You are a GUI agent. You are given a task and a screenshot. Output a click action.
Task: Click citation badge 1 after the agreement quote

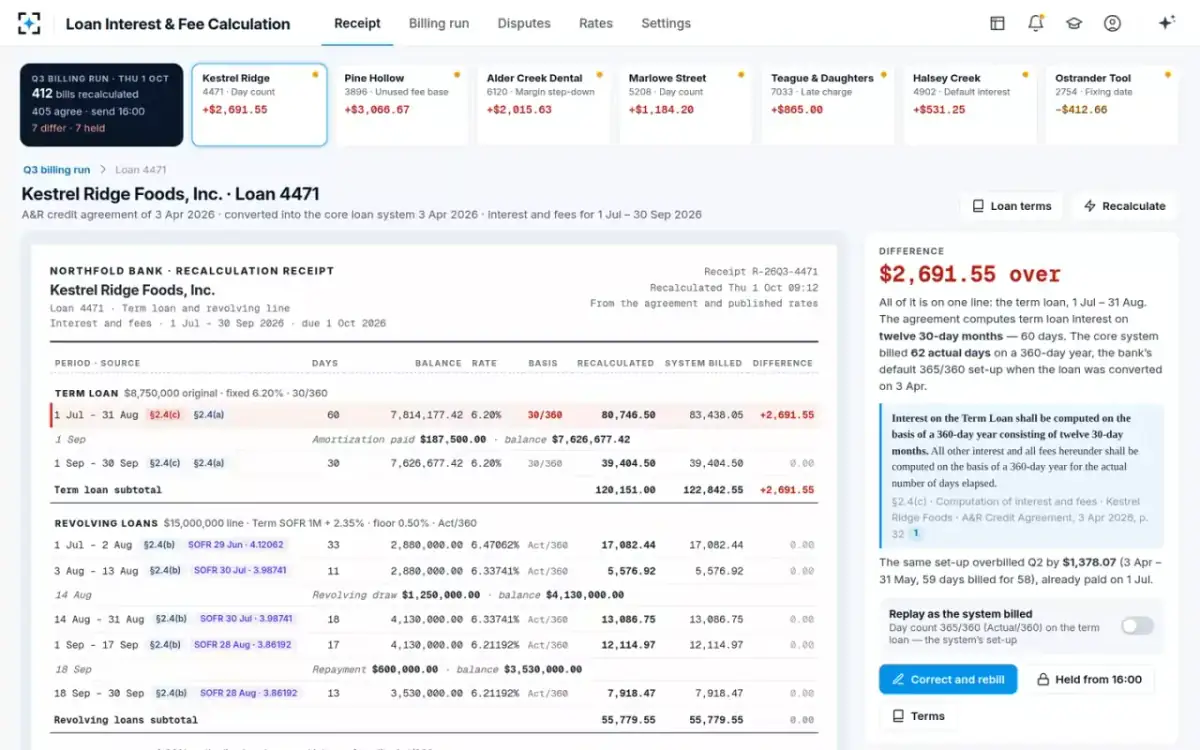(917, 535)
